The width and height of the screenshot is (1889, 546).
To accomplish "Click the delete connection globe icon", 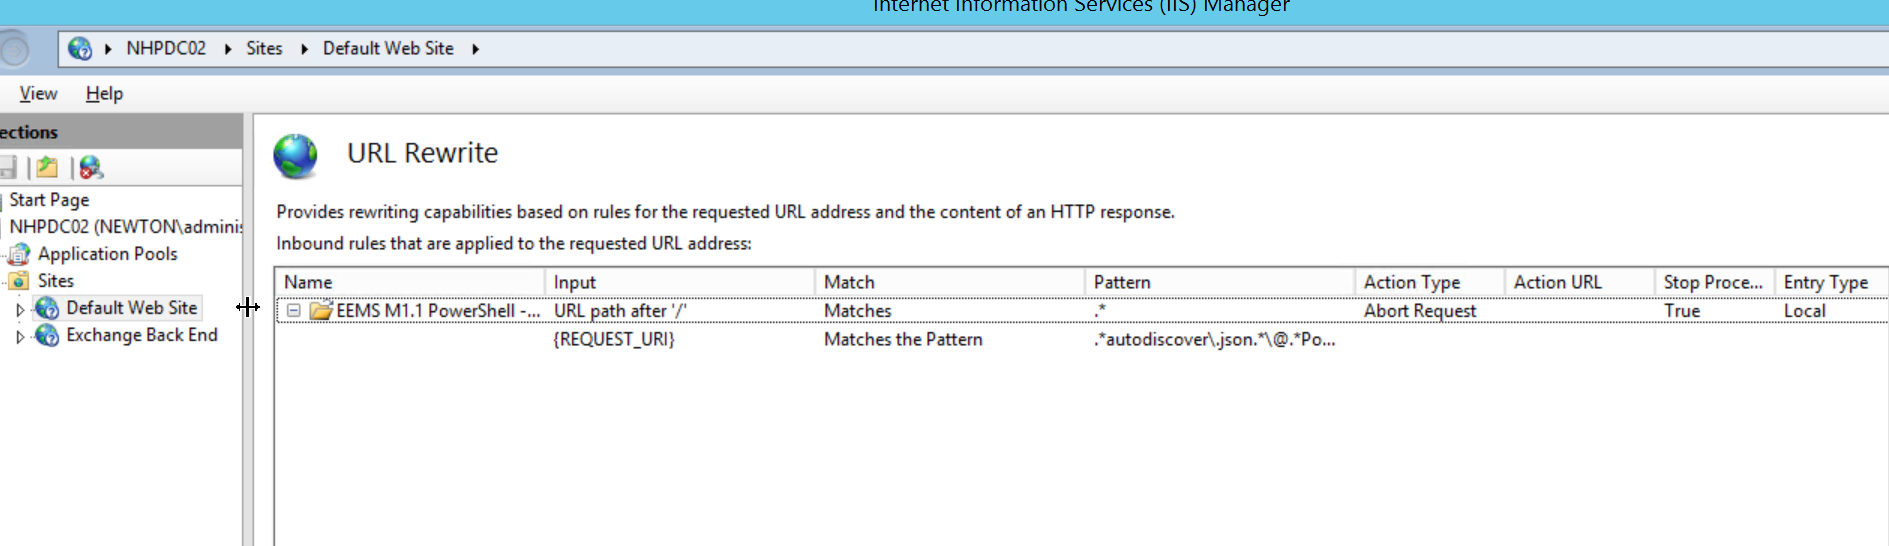I will [91, 167].
